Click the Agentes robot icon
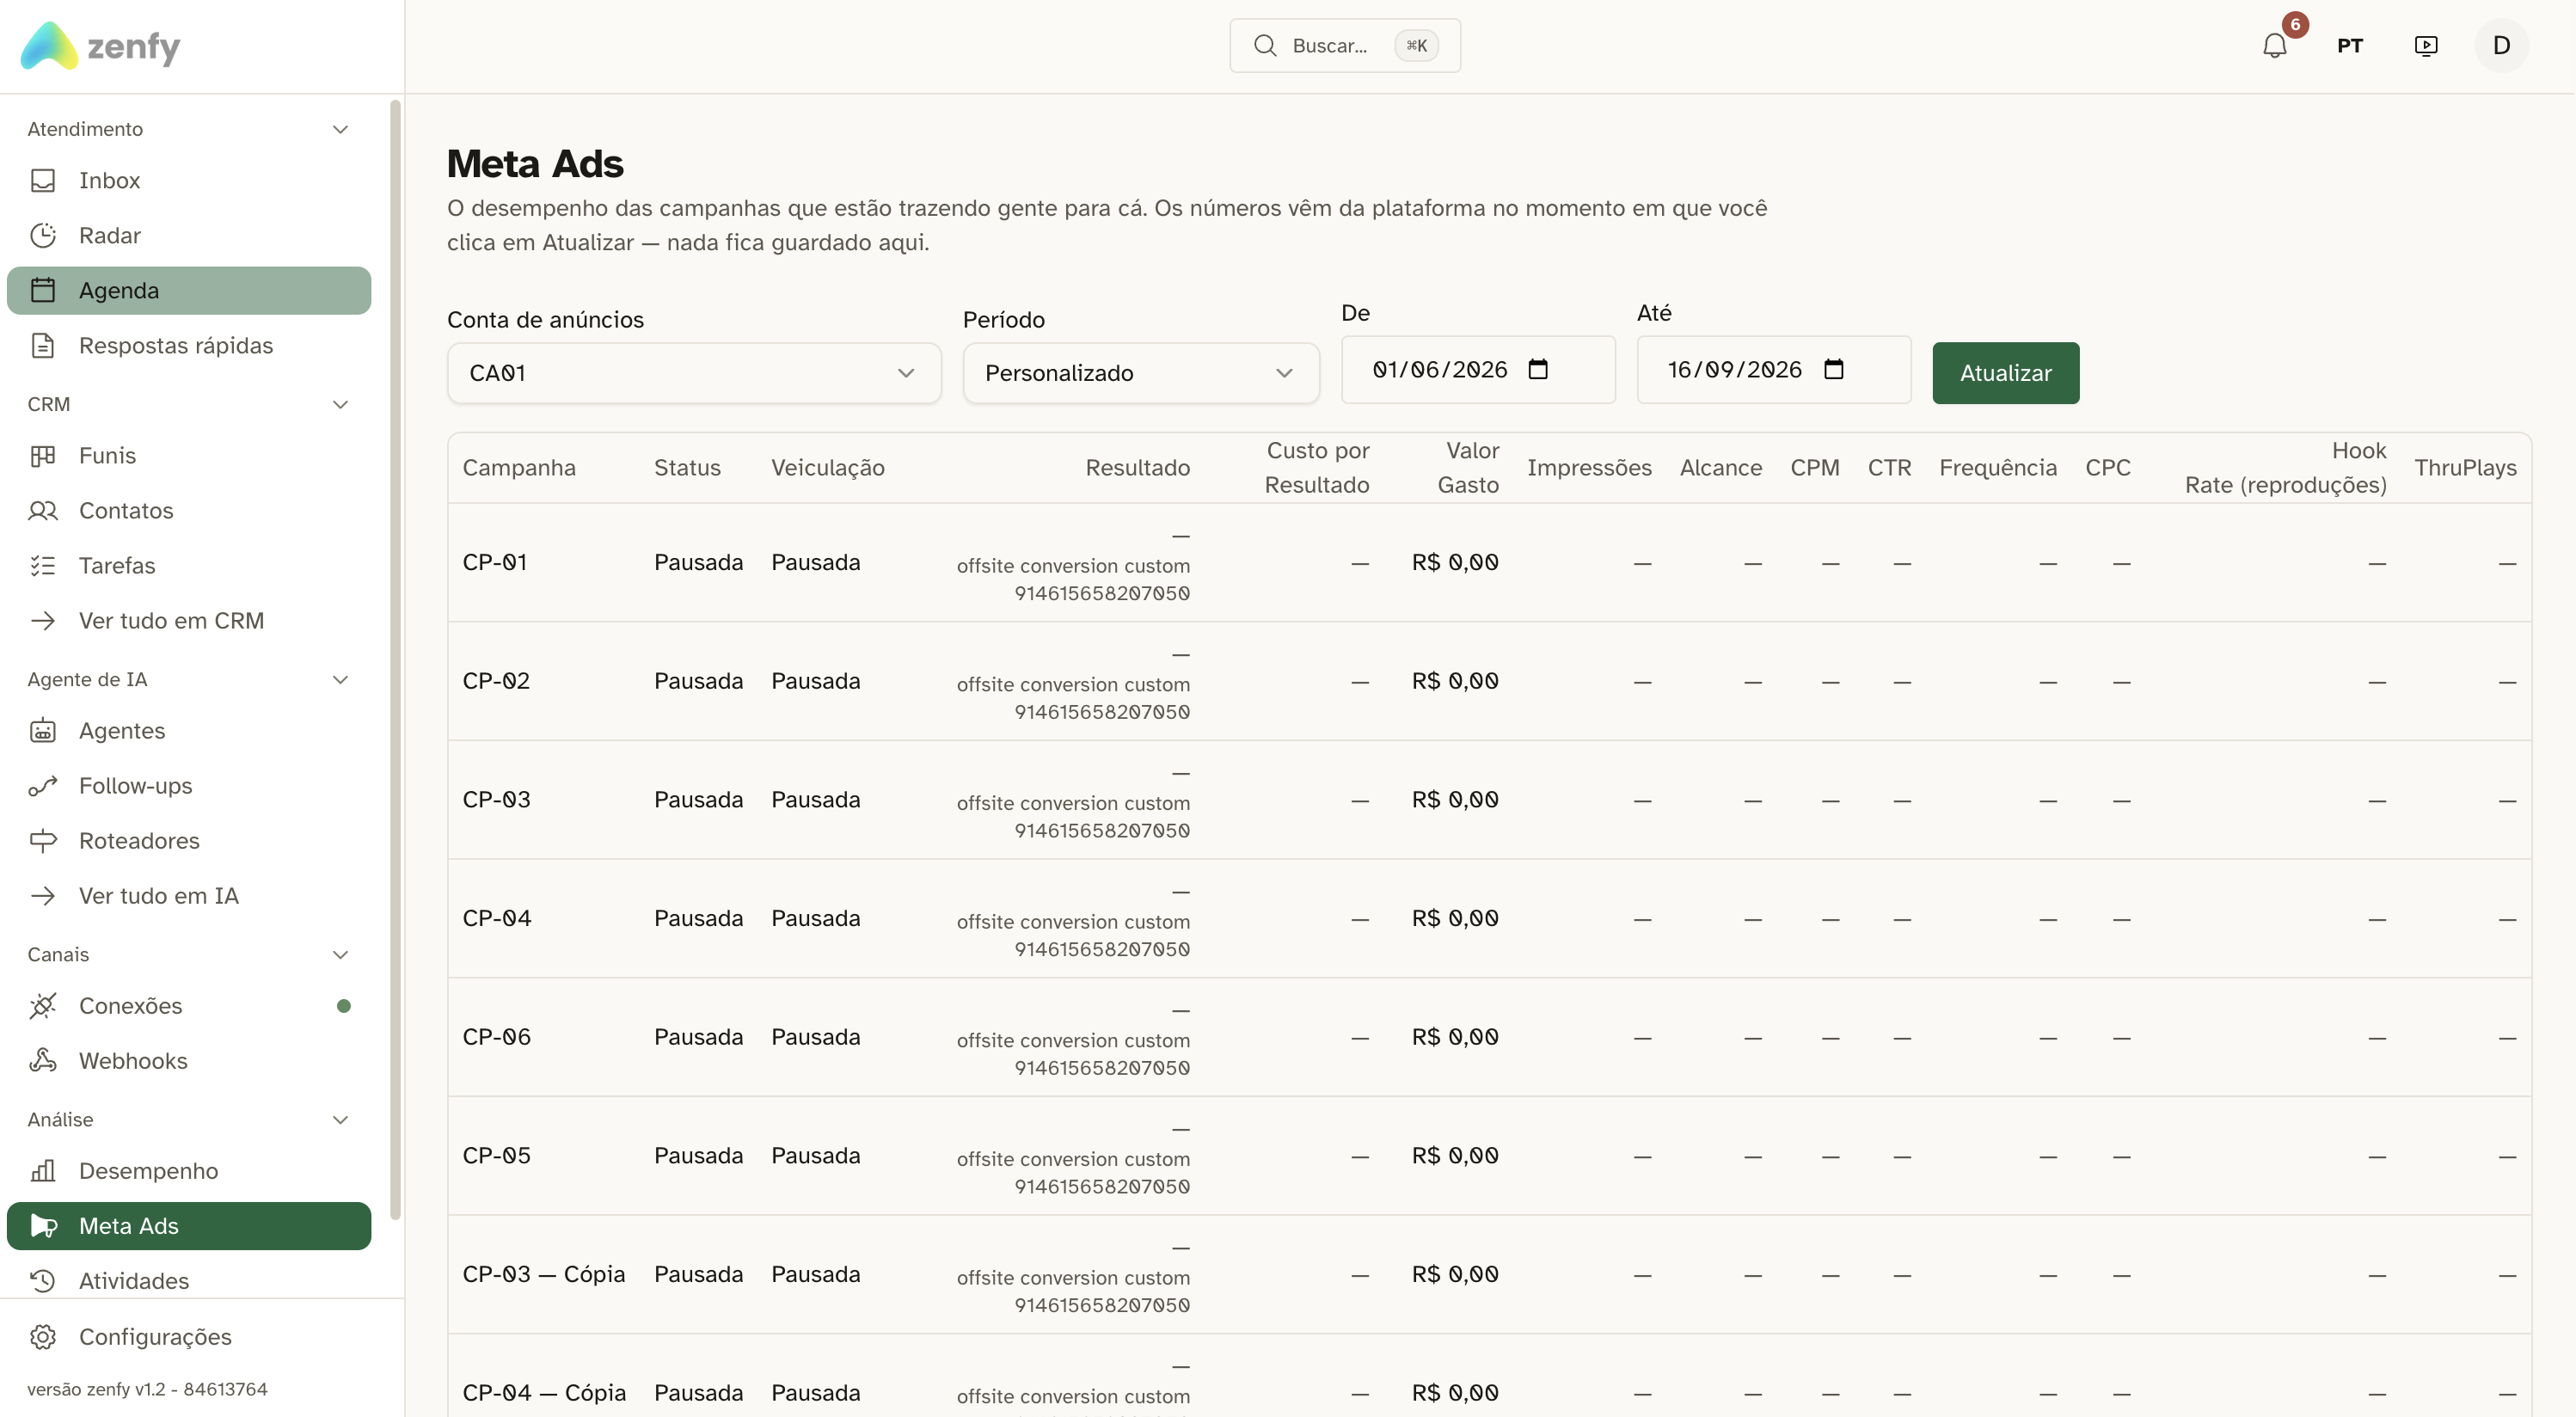 [43, 731]
